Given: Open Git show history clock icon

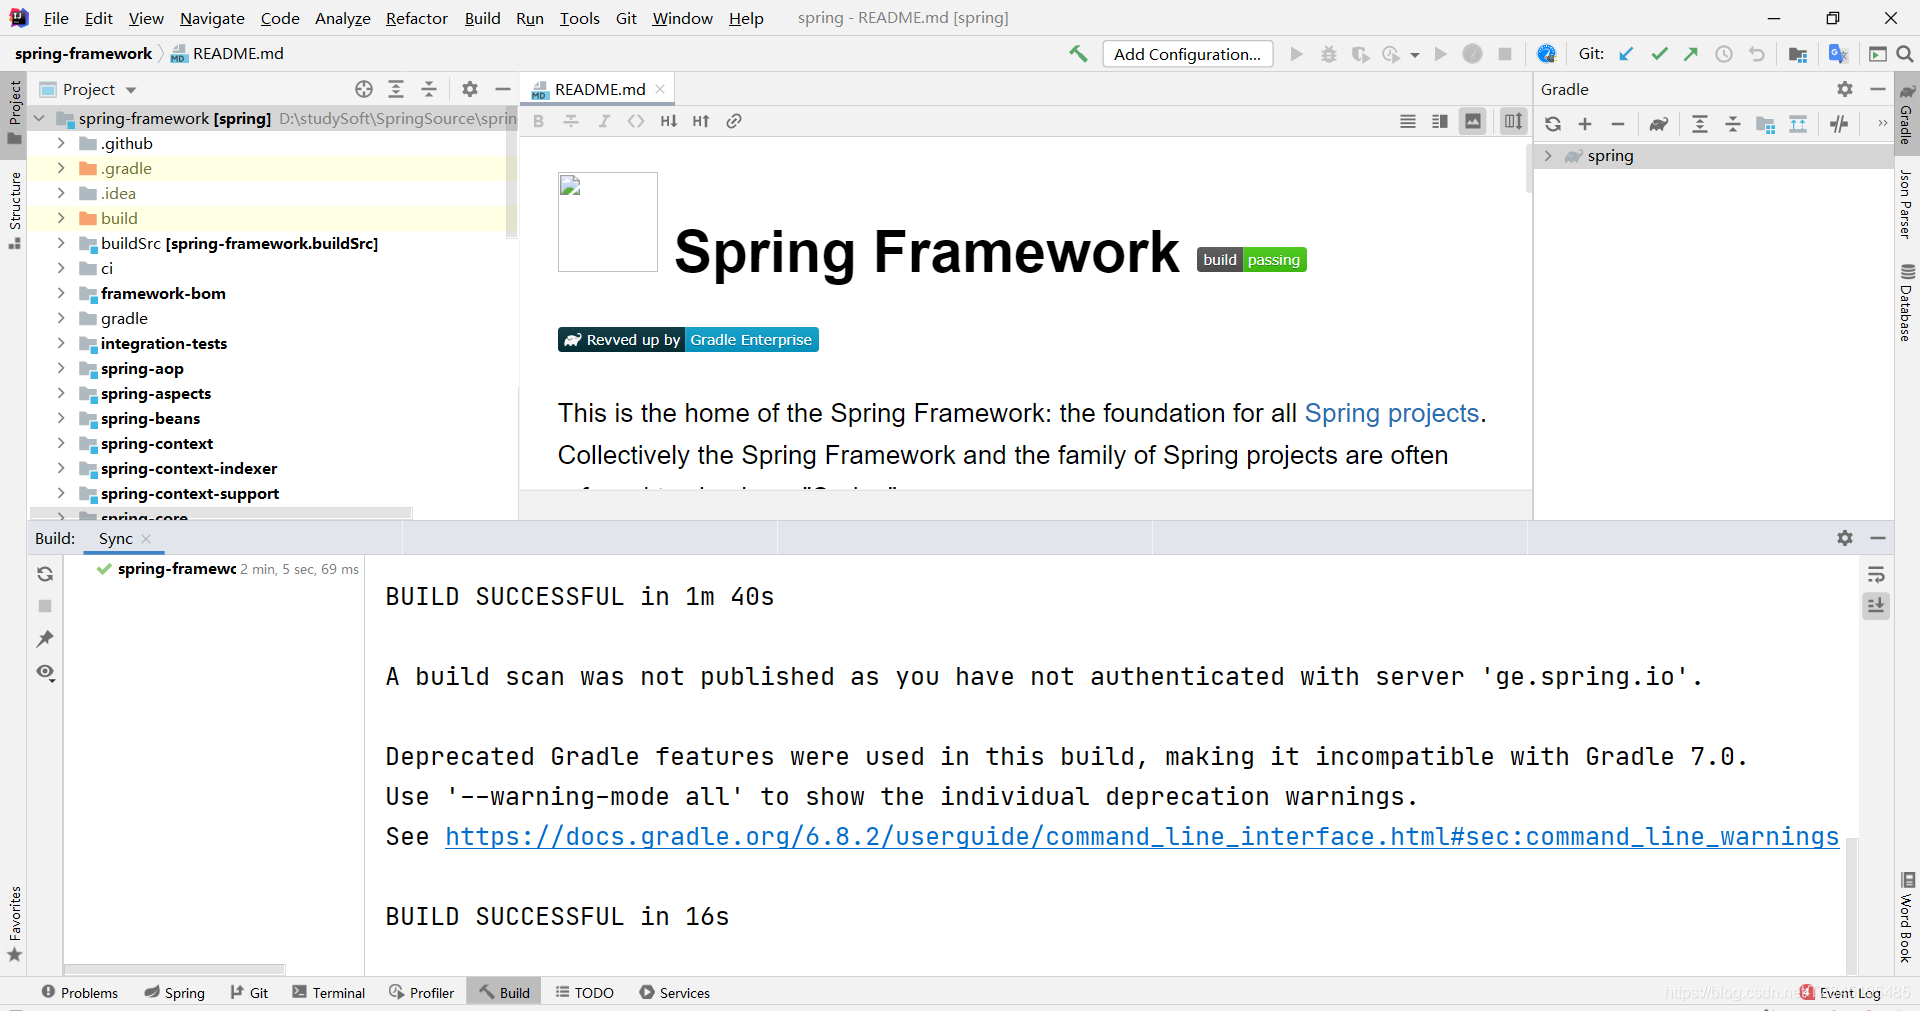Looking at the screenshot, I should [1724, 54].
